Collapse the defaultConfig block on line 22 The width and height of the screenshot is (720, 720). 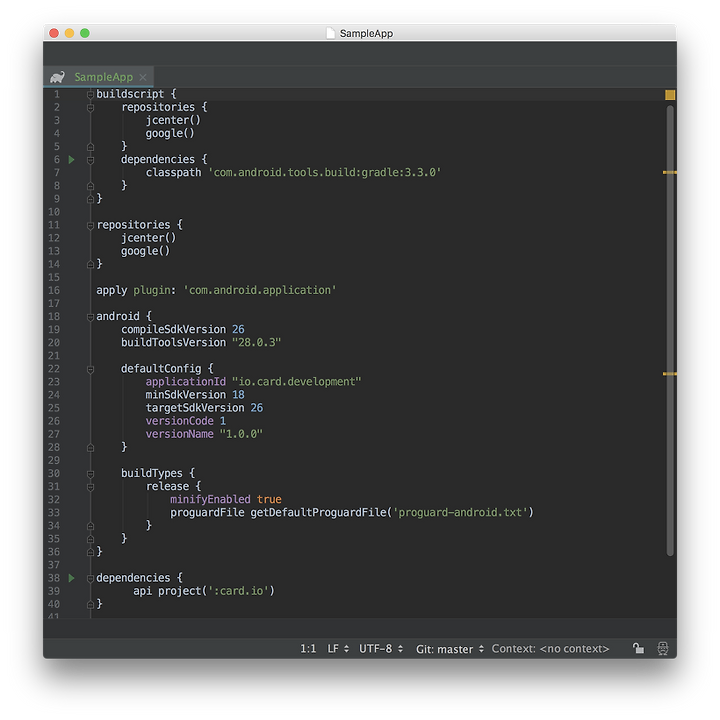(x=90, y=369)
